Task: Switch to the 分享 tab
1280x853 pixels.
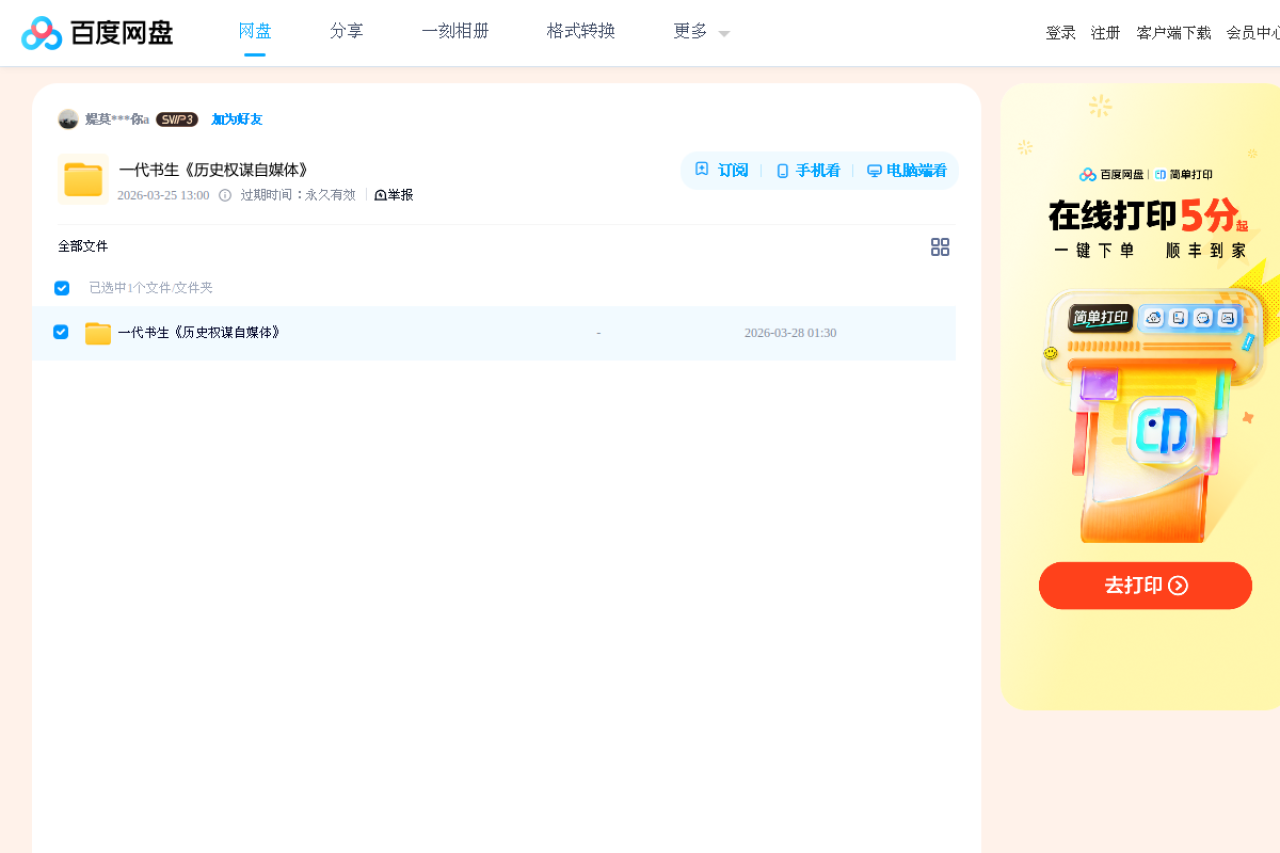Action: click(346, 31)
